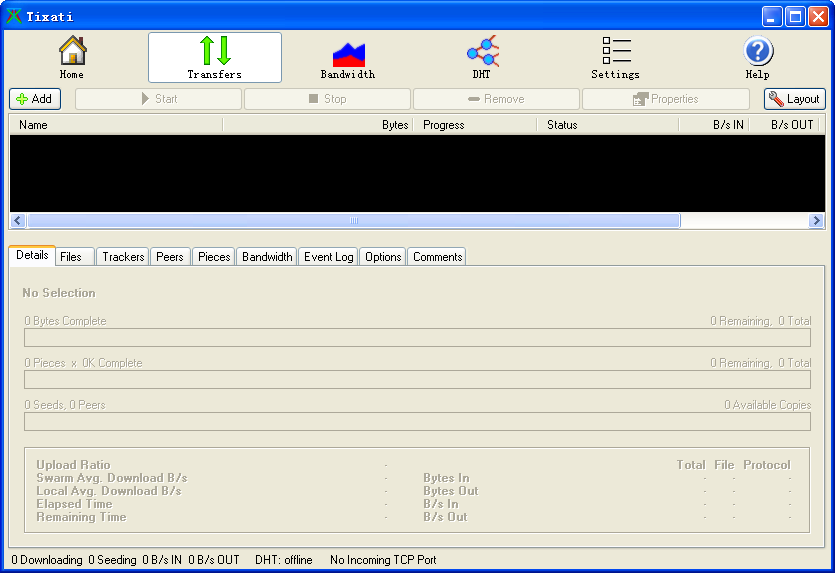
Task: Click the left scroll arrow of transfer list
Action: [x=18, y=220]
